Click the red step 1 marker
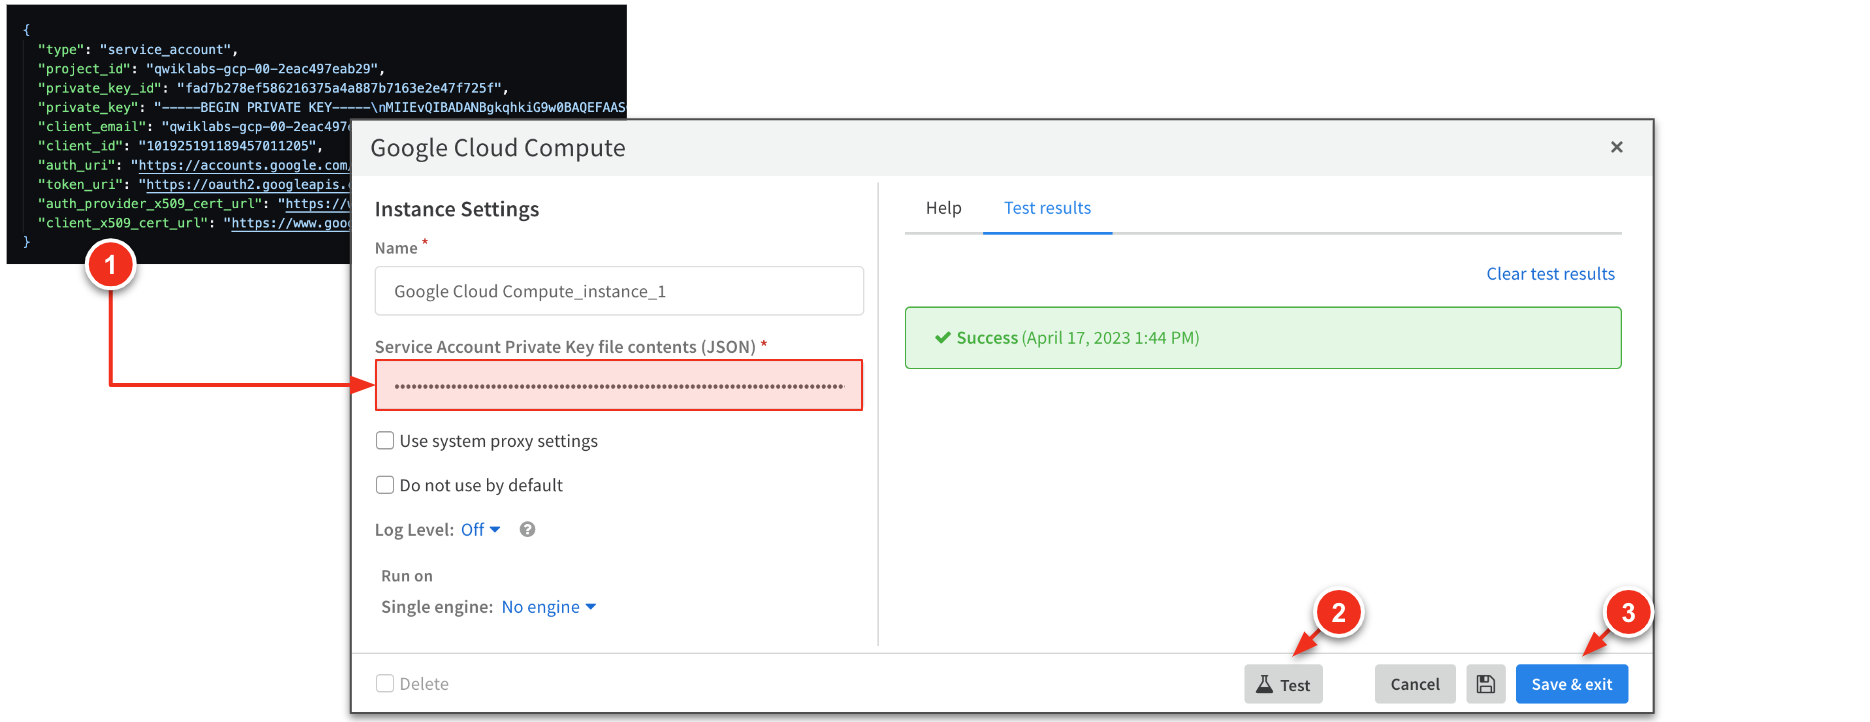 pyautogui.click(x=110, y=265)
